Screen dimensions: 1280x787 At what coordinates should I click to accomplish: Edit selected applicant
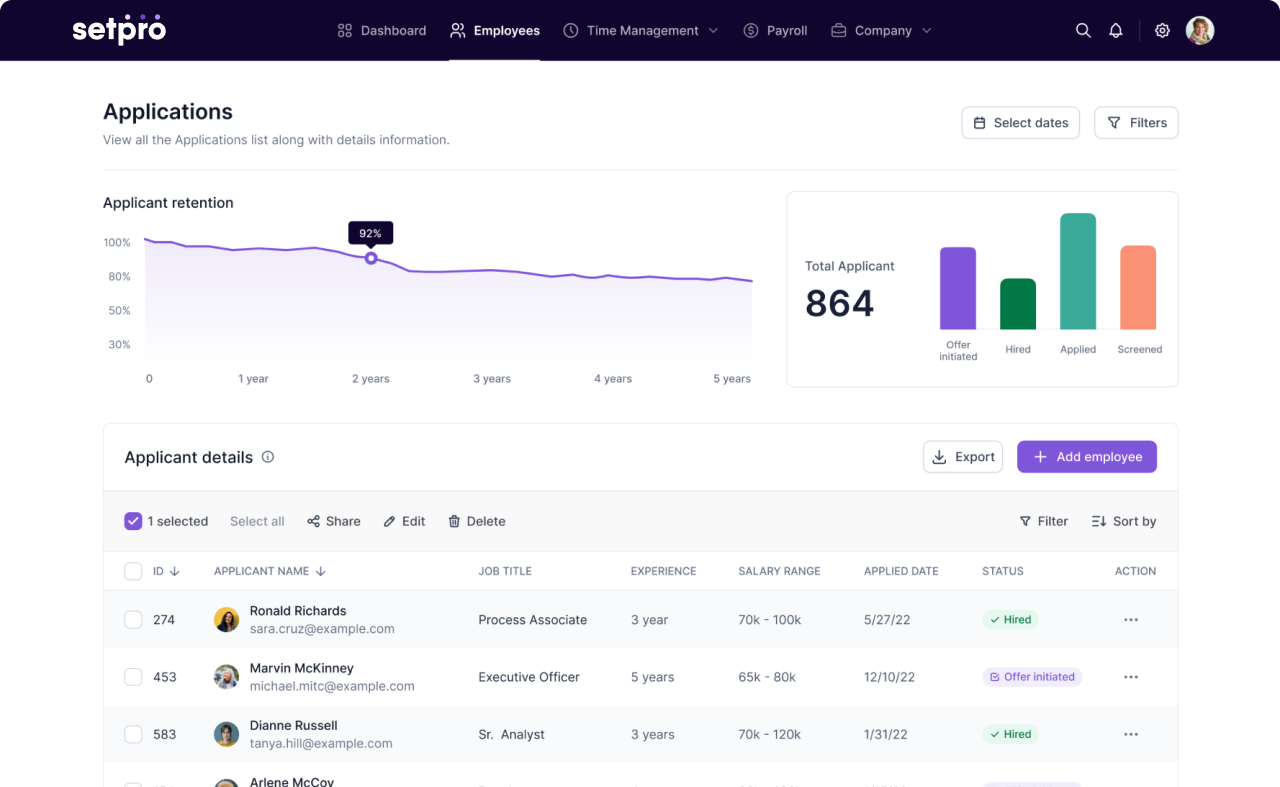click(x=404, y=521)
